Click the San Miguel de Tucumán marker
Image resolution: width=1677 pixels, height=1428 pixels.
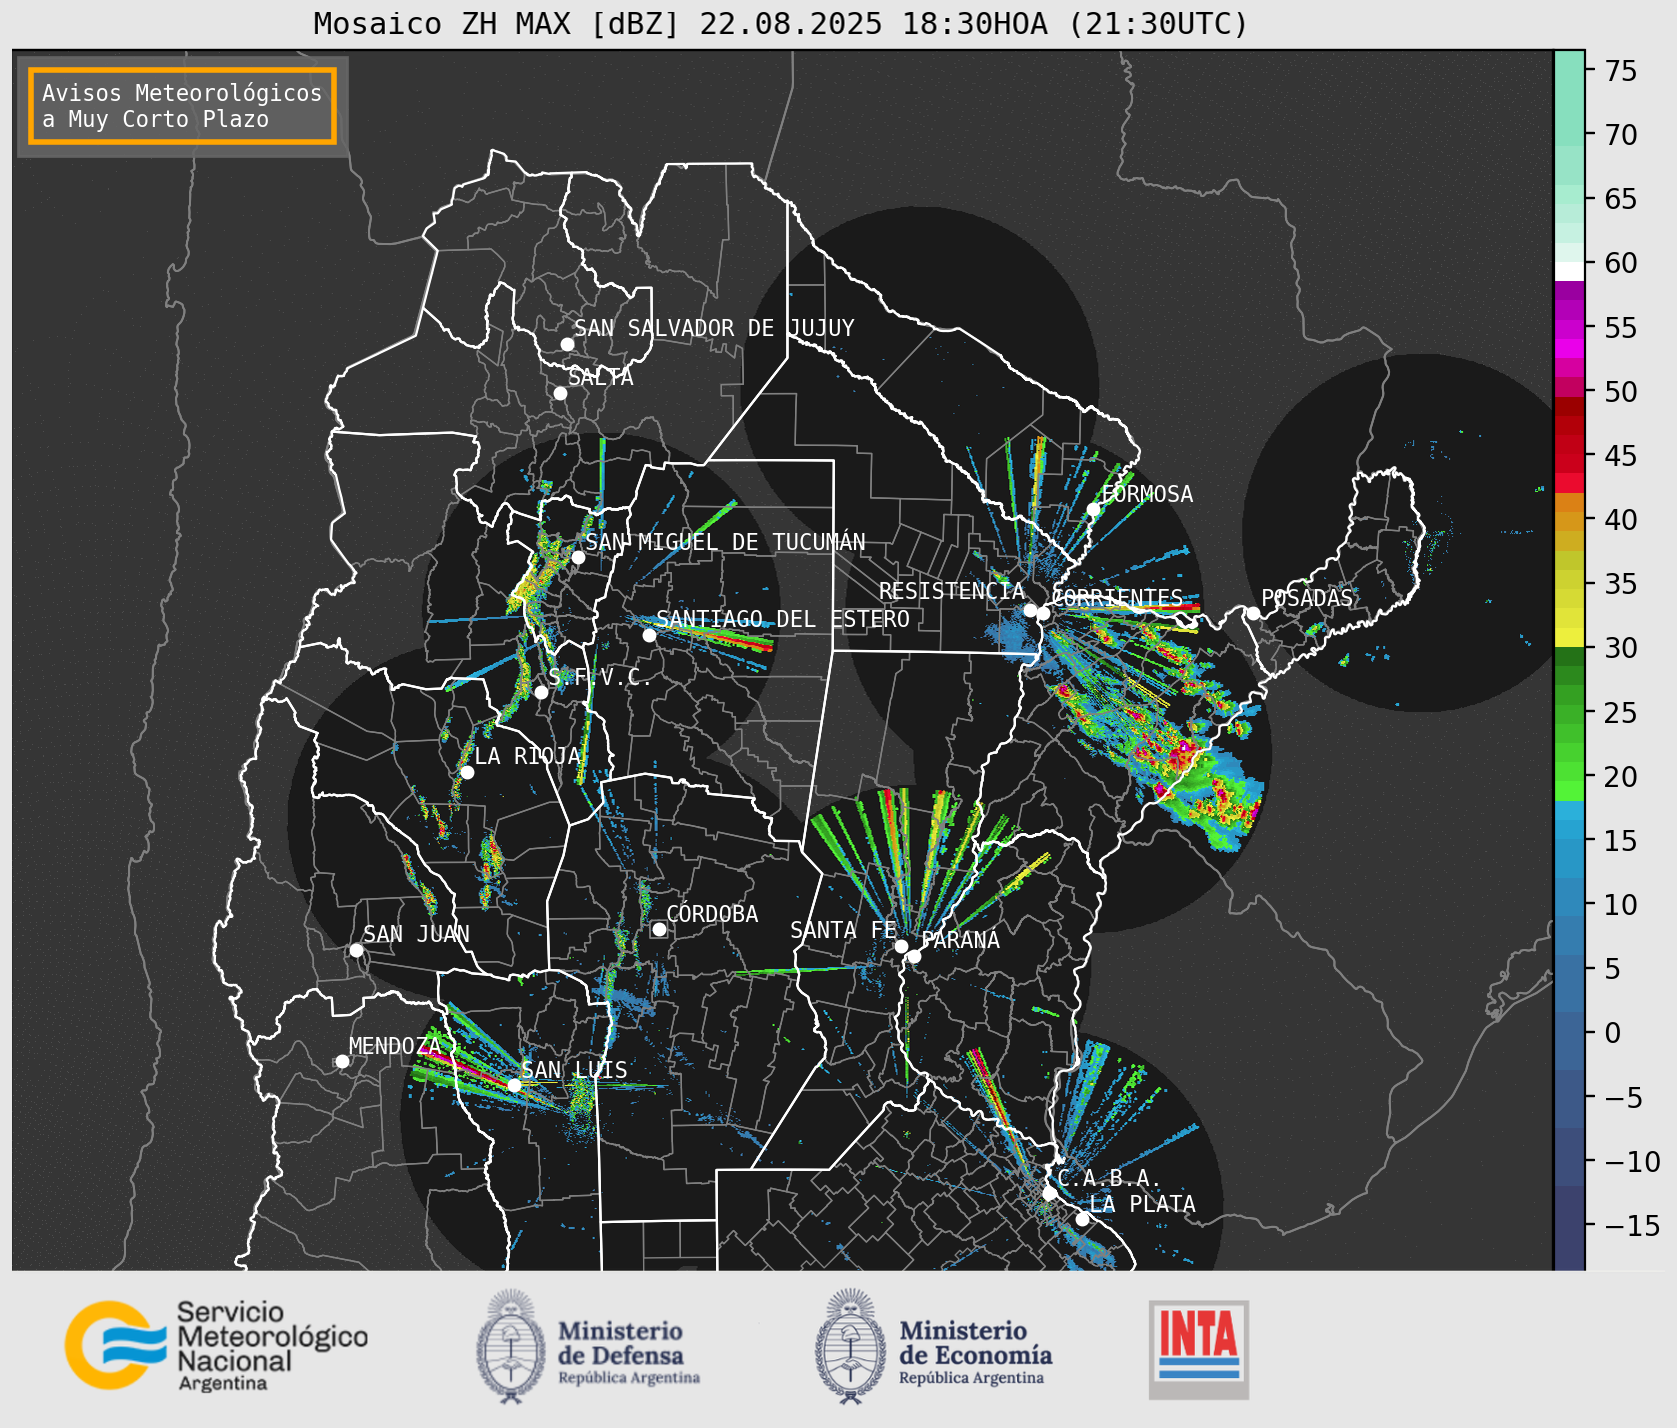577,557
